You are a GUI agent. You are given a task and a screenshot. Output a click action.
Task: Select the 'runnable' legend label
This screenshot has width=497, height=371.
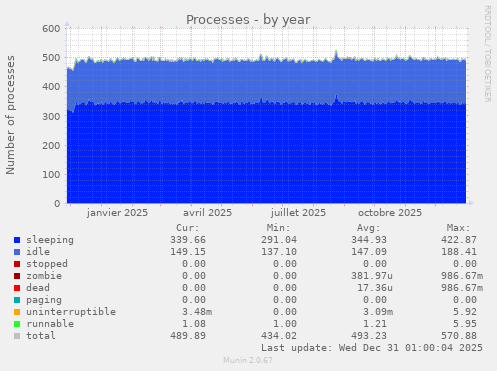(50, 324)
